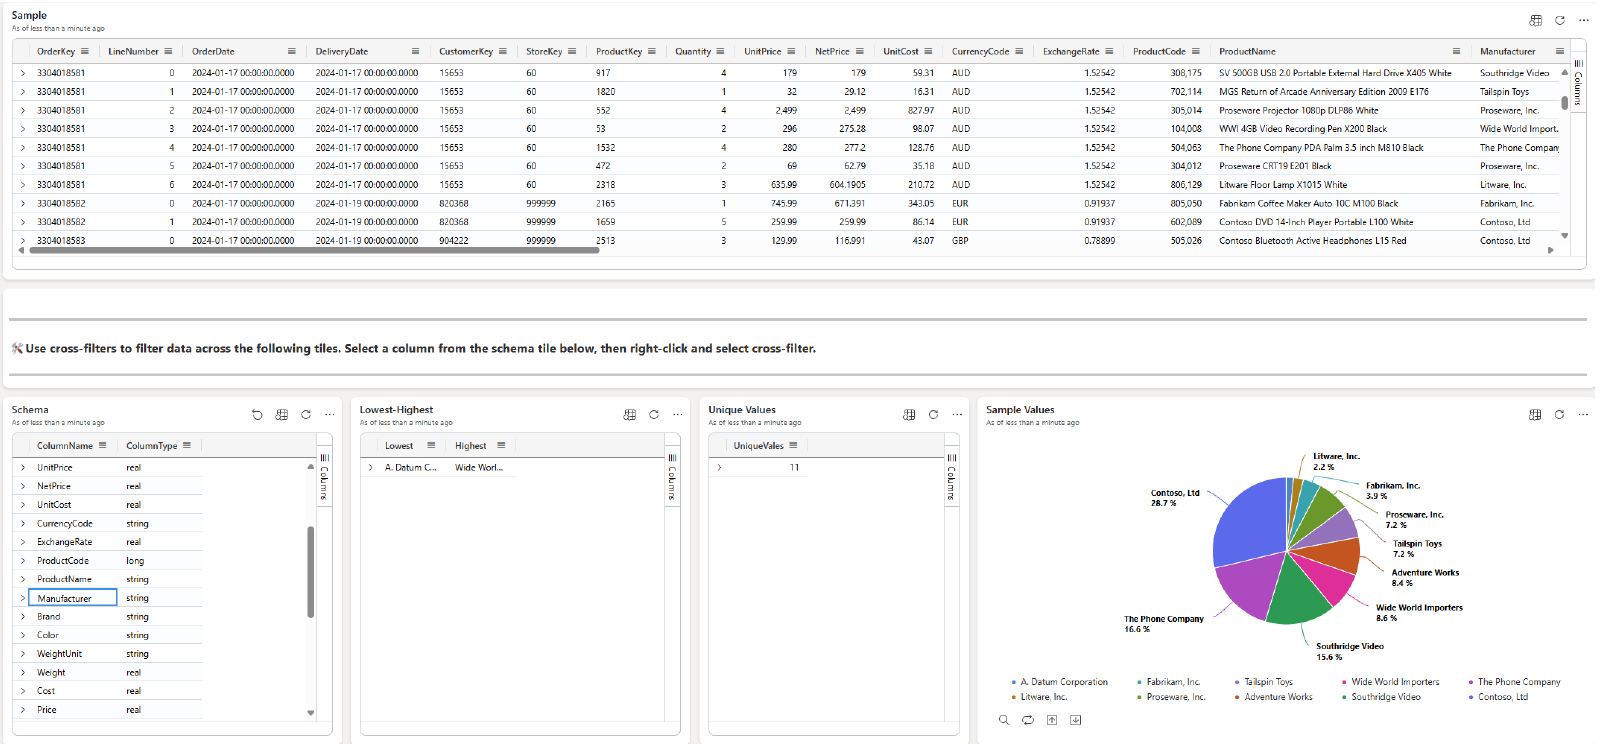Toggle the Contoso, Ltd legend entry
This screenshot has height=744, width=1600.
click(x=1502, y=697)
